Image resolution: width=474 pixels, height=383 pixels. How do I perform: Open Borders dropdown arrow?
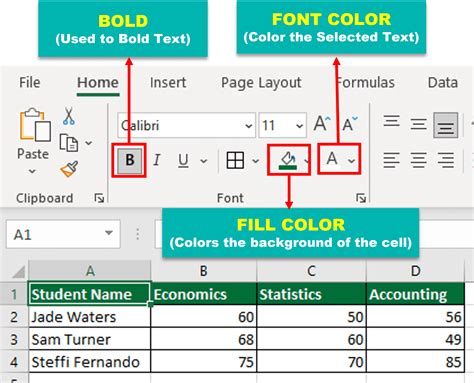pyautogui.click(x=256, y=161)
